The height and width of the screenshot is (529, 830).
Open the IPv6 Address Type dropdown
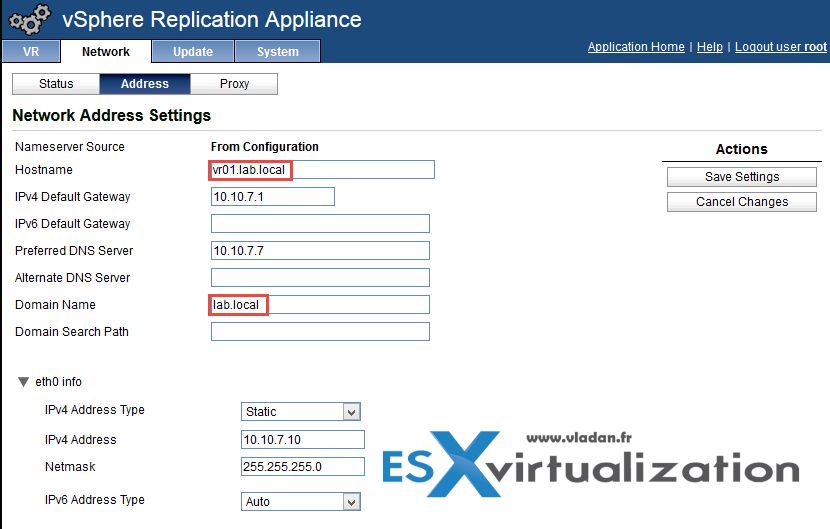(x=301, y=501)
